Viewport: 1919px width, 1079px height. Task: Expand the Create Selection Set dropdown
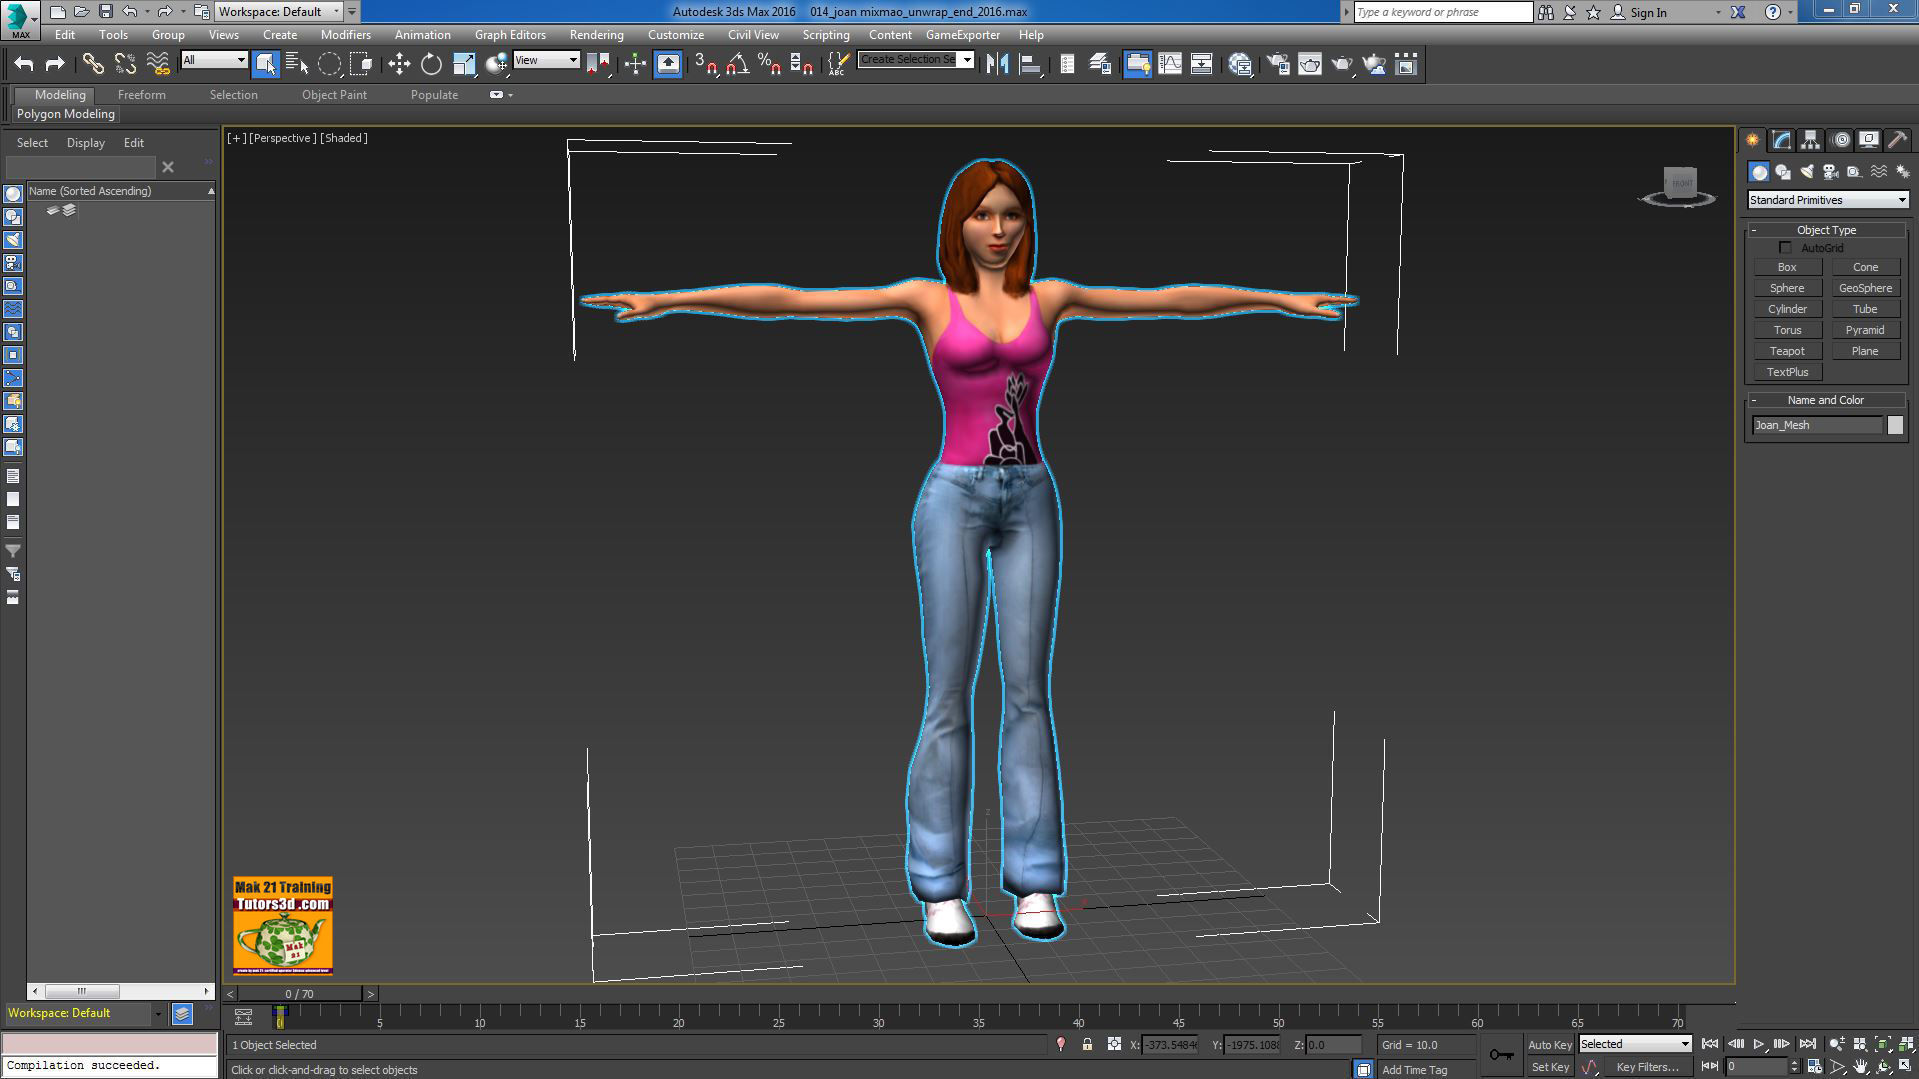coord(967,59)
